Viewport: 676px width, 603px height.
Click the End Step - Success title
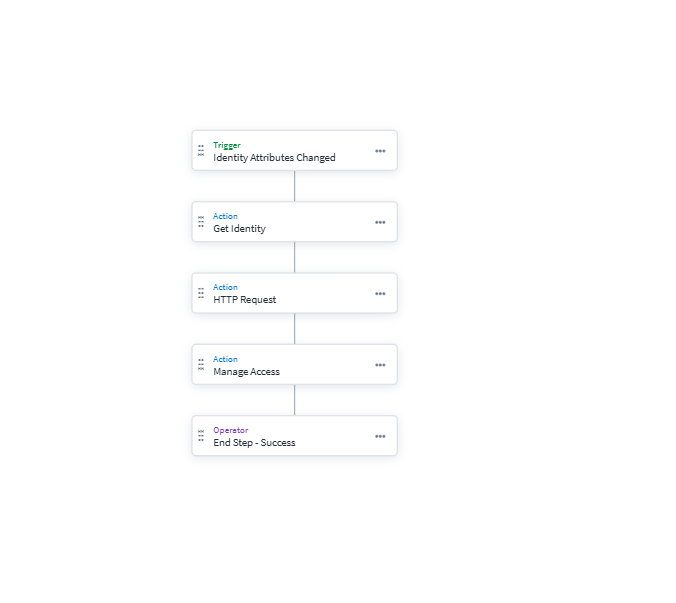[254, 443]
